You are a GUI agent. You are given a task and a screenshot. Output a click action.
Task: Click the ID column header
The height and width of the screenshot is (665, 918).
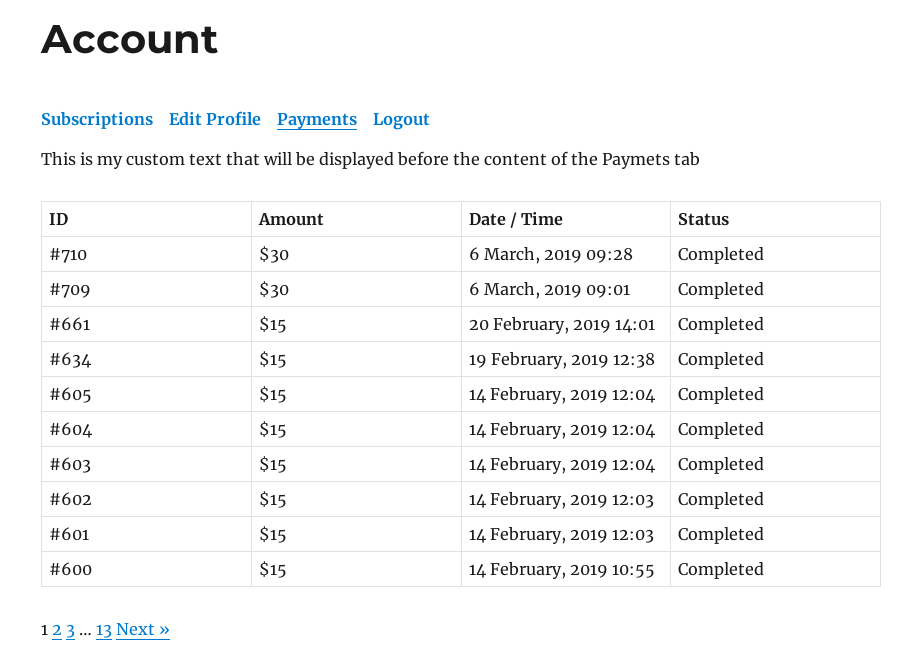pos(59,220)
